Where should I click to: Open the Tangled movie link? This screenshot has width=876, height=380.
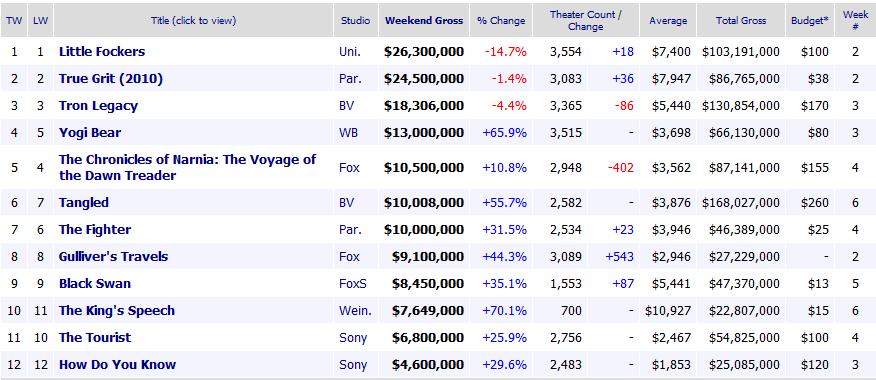tap(84, 202)
